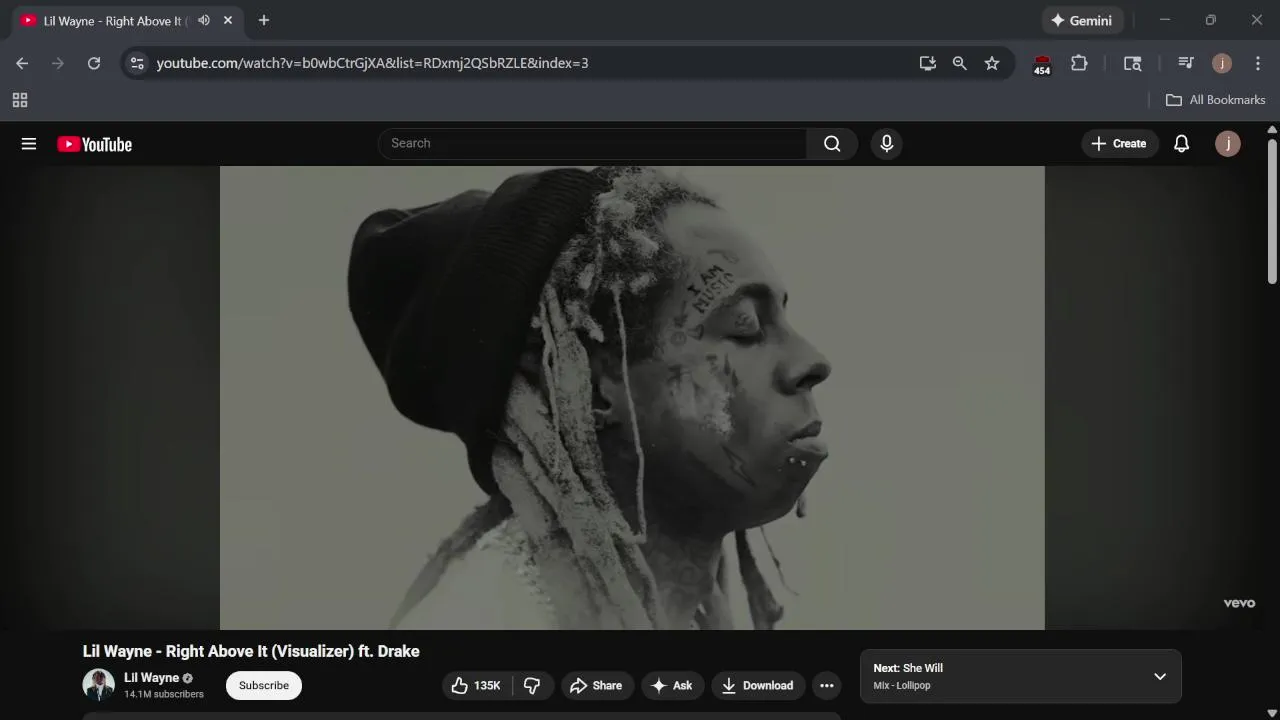Click the video player to pause

tap(632, 398)
